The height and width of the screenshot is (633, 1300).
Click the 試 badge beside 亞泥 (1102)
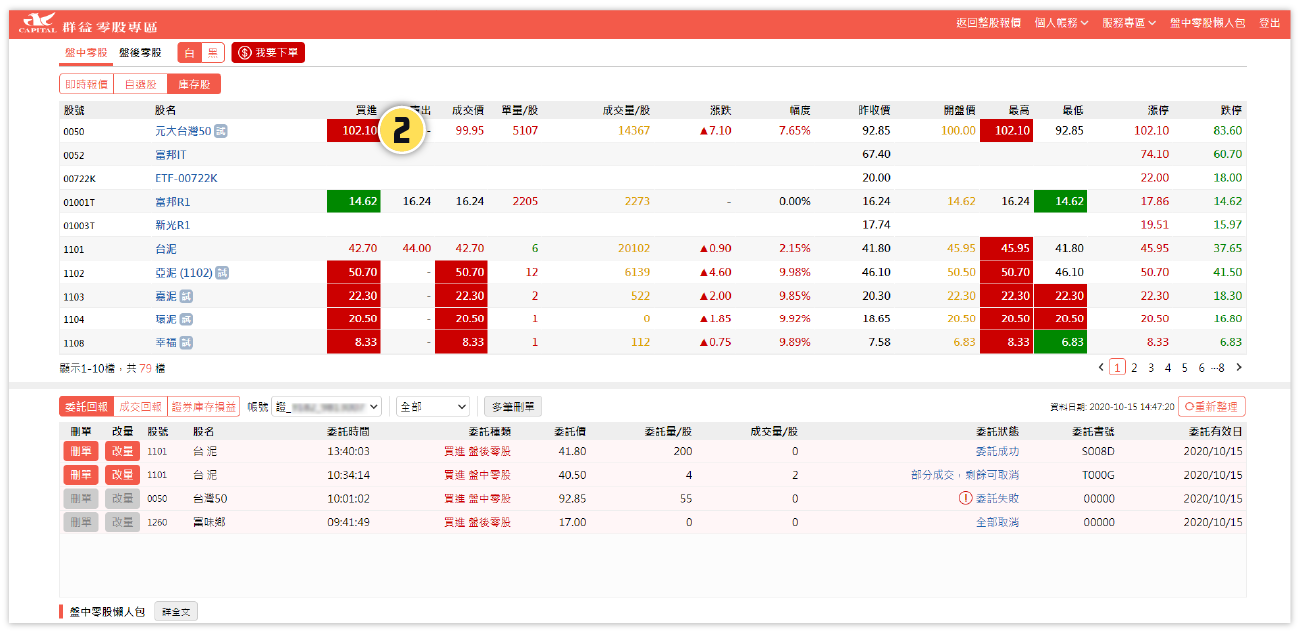tap(222, 272)
